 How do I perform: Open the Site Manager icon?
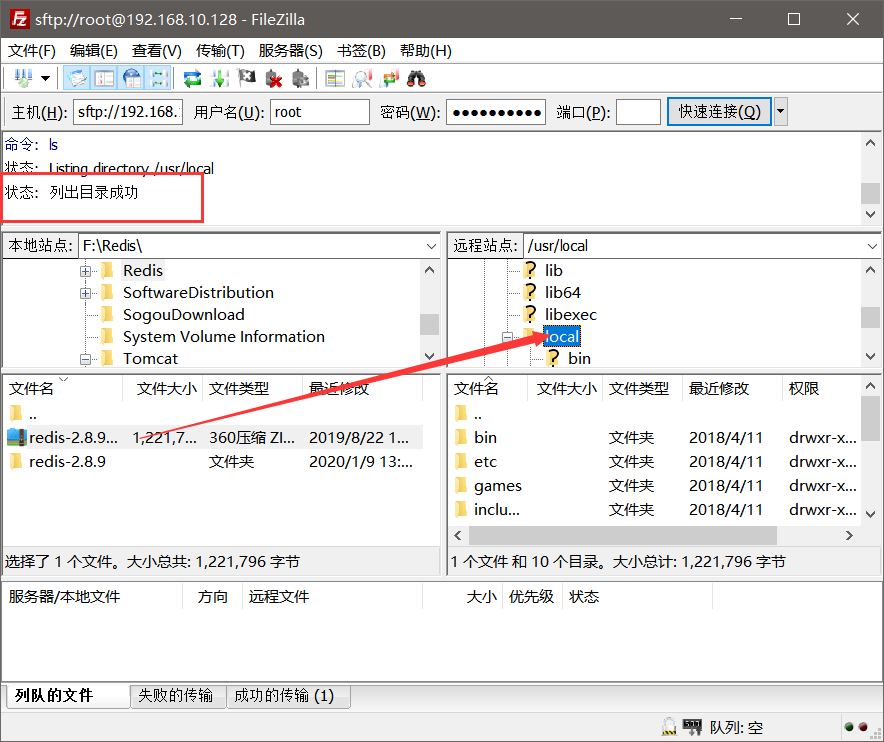coord(23,78)
